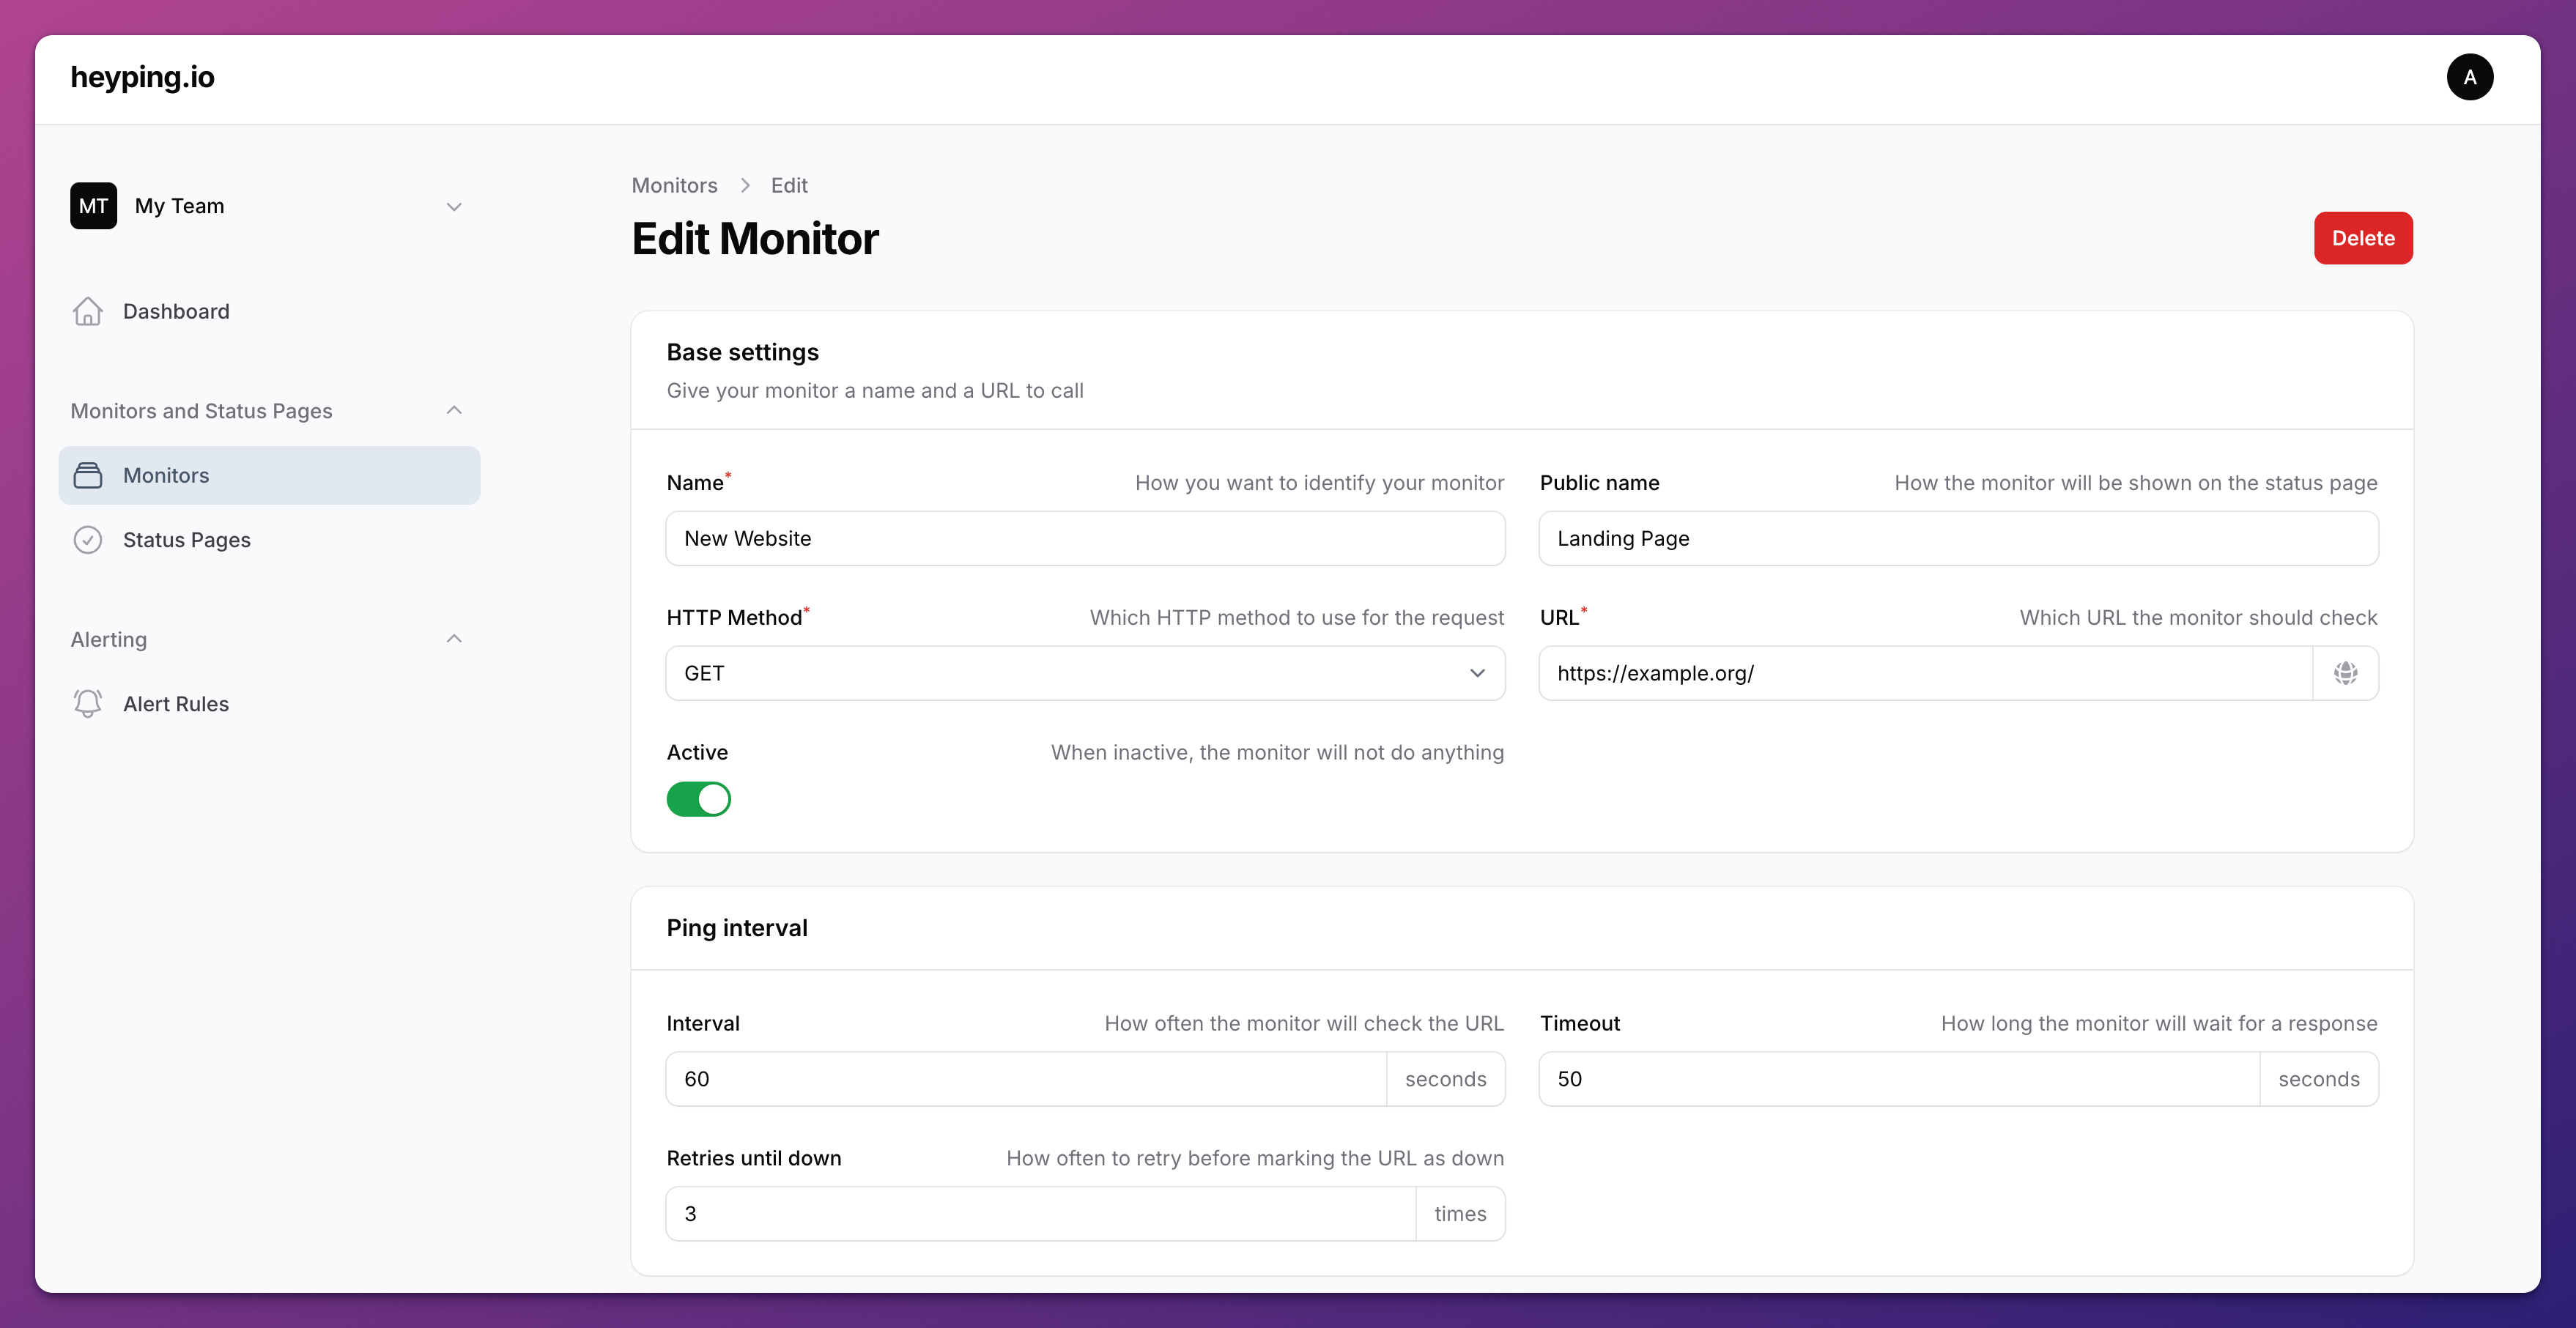The width and height of the screenshot is (2576, 1328).
Task: Collapse the Alerting section
Action: (x=454, y=639)
